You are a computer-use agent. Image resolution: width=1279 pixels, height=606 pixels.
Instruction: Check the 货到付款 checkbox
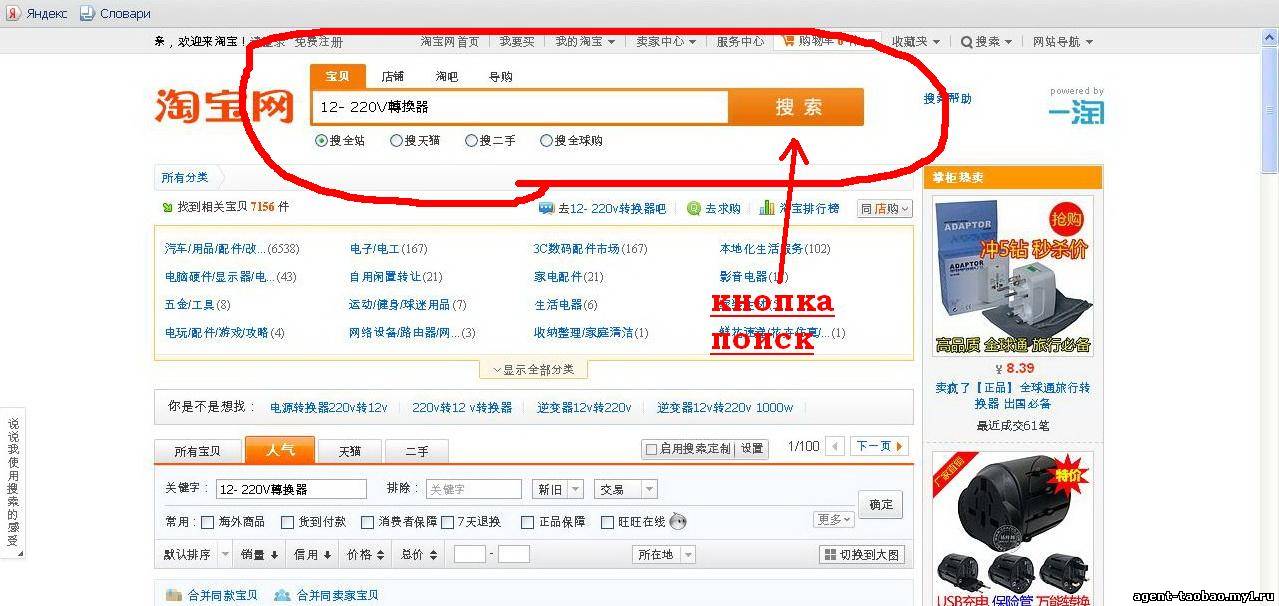coord(287,522)
